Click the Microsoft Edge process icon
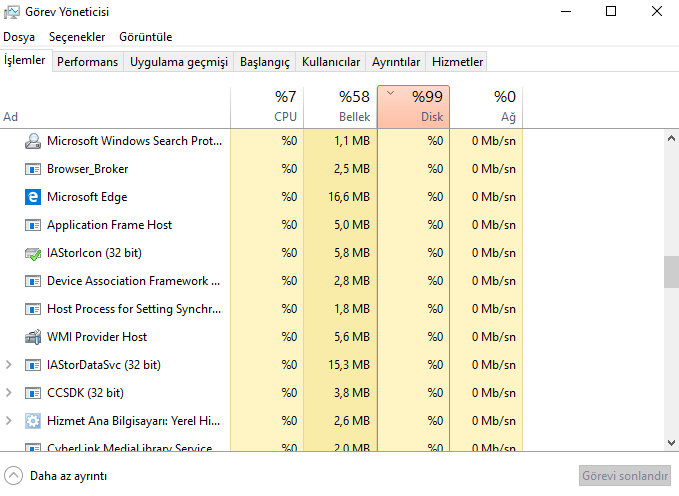 33,197
